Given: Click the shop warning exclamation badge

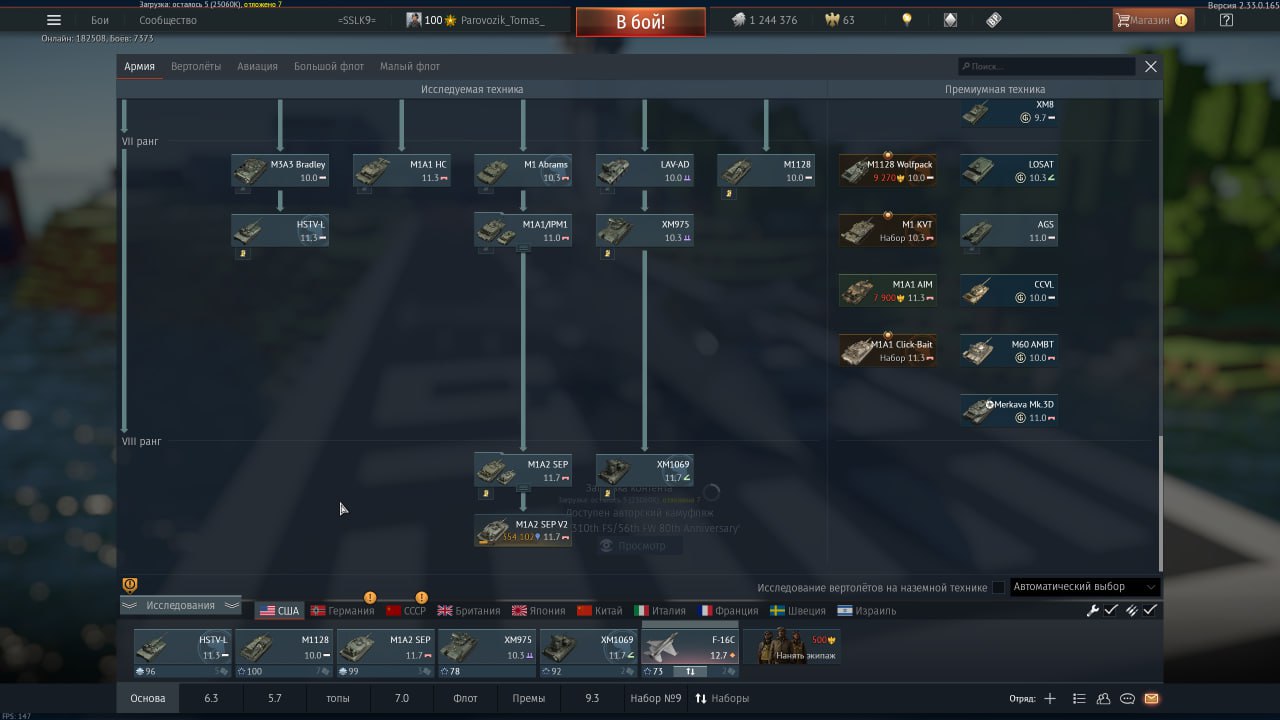Looking at the screenshot, I should tap(1181, 20).
